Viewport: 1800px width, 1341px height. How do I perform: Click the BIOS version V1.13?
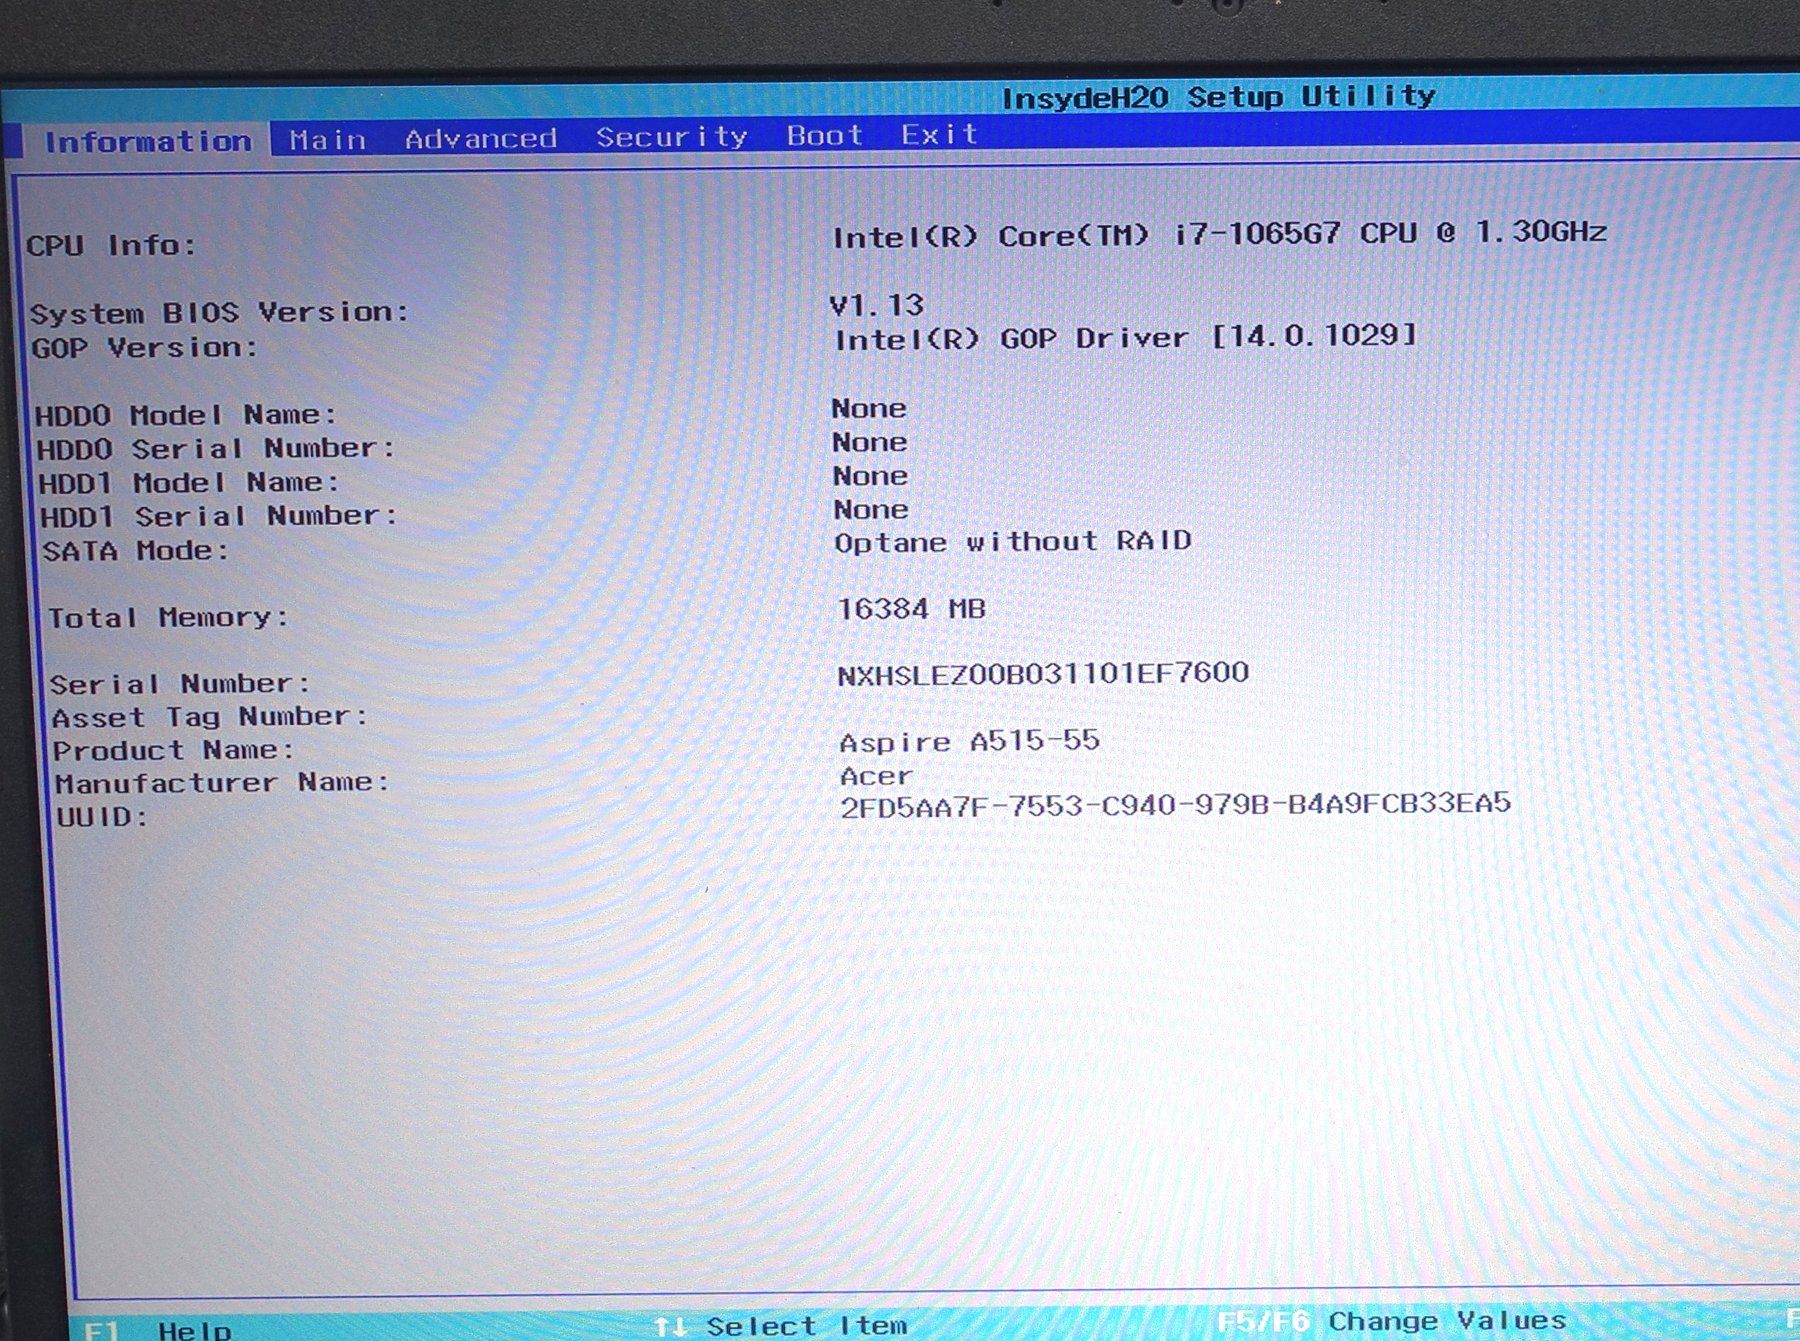pos(877,305)
